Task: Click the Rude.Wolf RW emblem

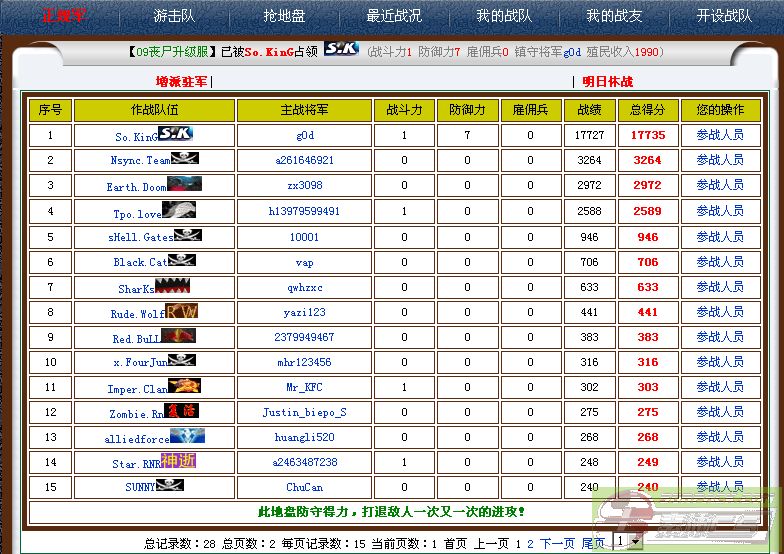Action: (181, 311)
